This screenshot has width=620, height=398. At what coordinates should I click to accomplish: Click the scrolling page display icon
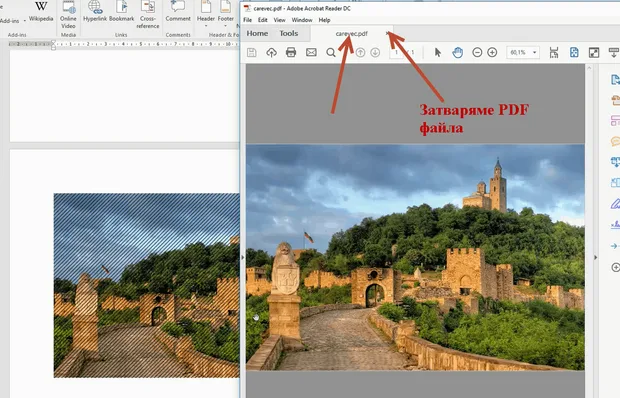[554, 52]
